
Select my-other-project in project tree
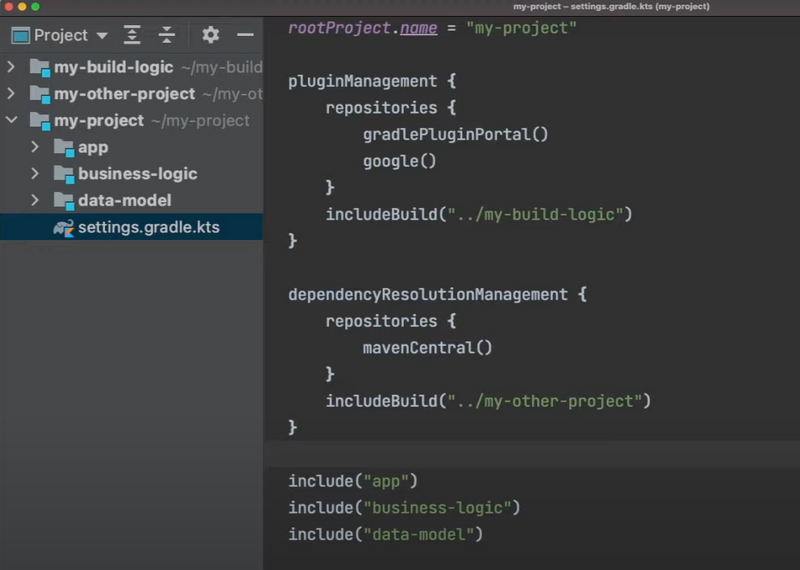(124, 93)
